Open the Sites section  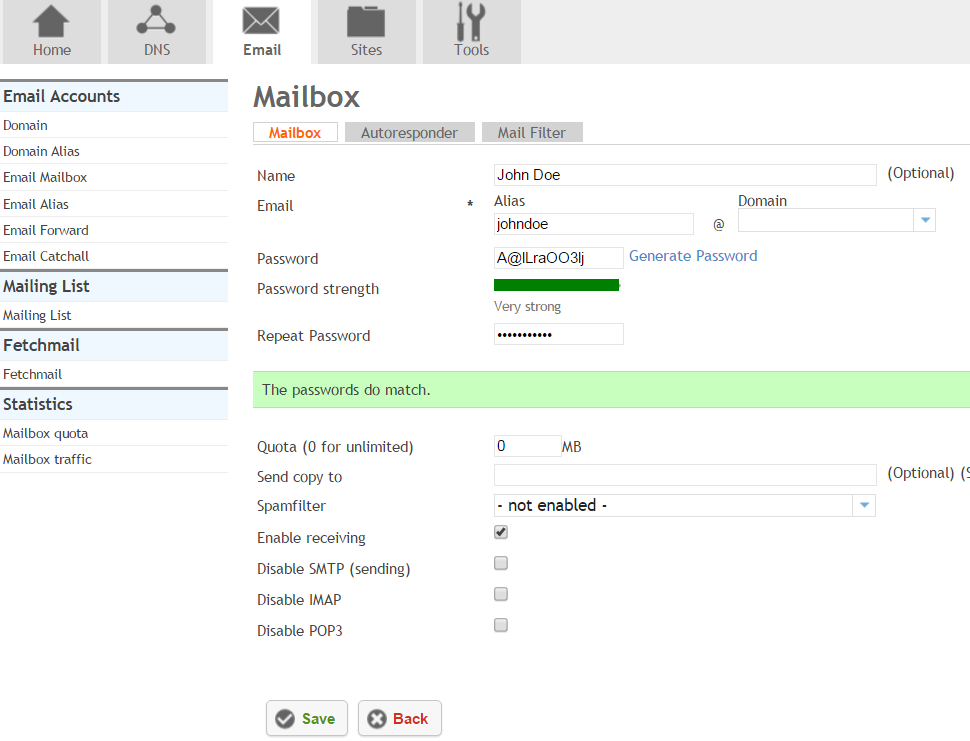(x=366, y=30)
